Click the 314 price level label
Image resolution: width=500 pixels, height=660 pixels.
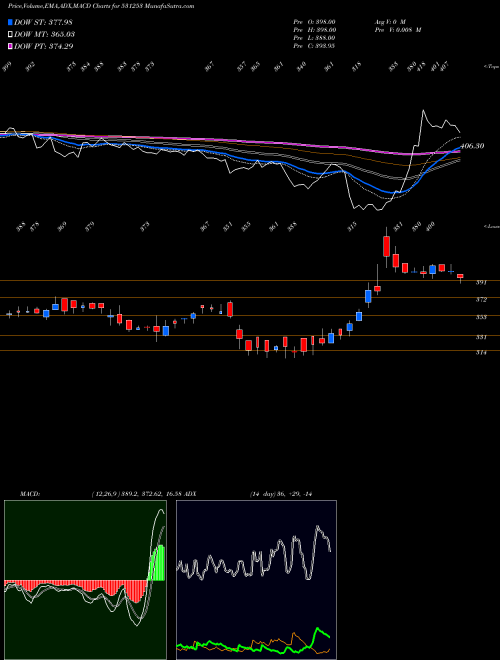point(481,353)
